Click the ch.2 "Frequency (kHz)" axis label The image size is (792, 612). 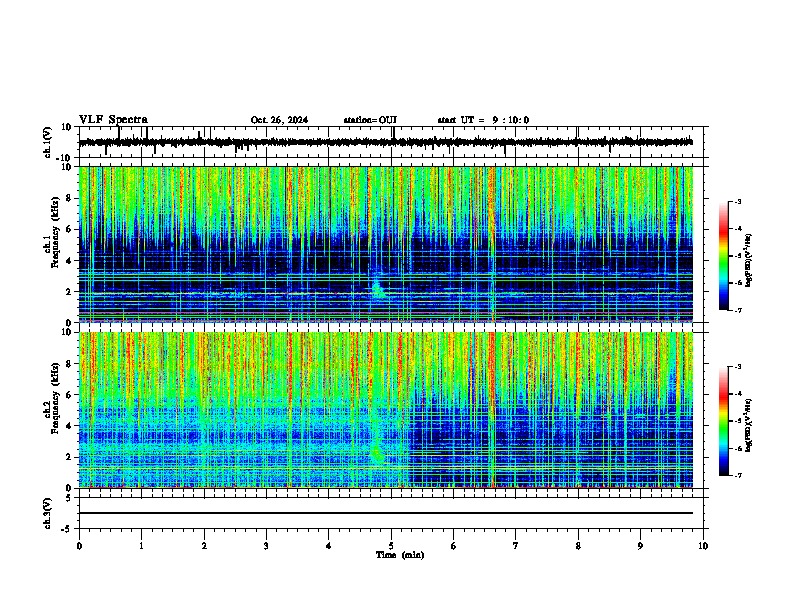point(56,397)
